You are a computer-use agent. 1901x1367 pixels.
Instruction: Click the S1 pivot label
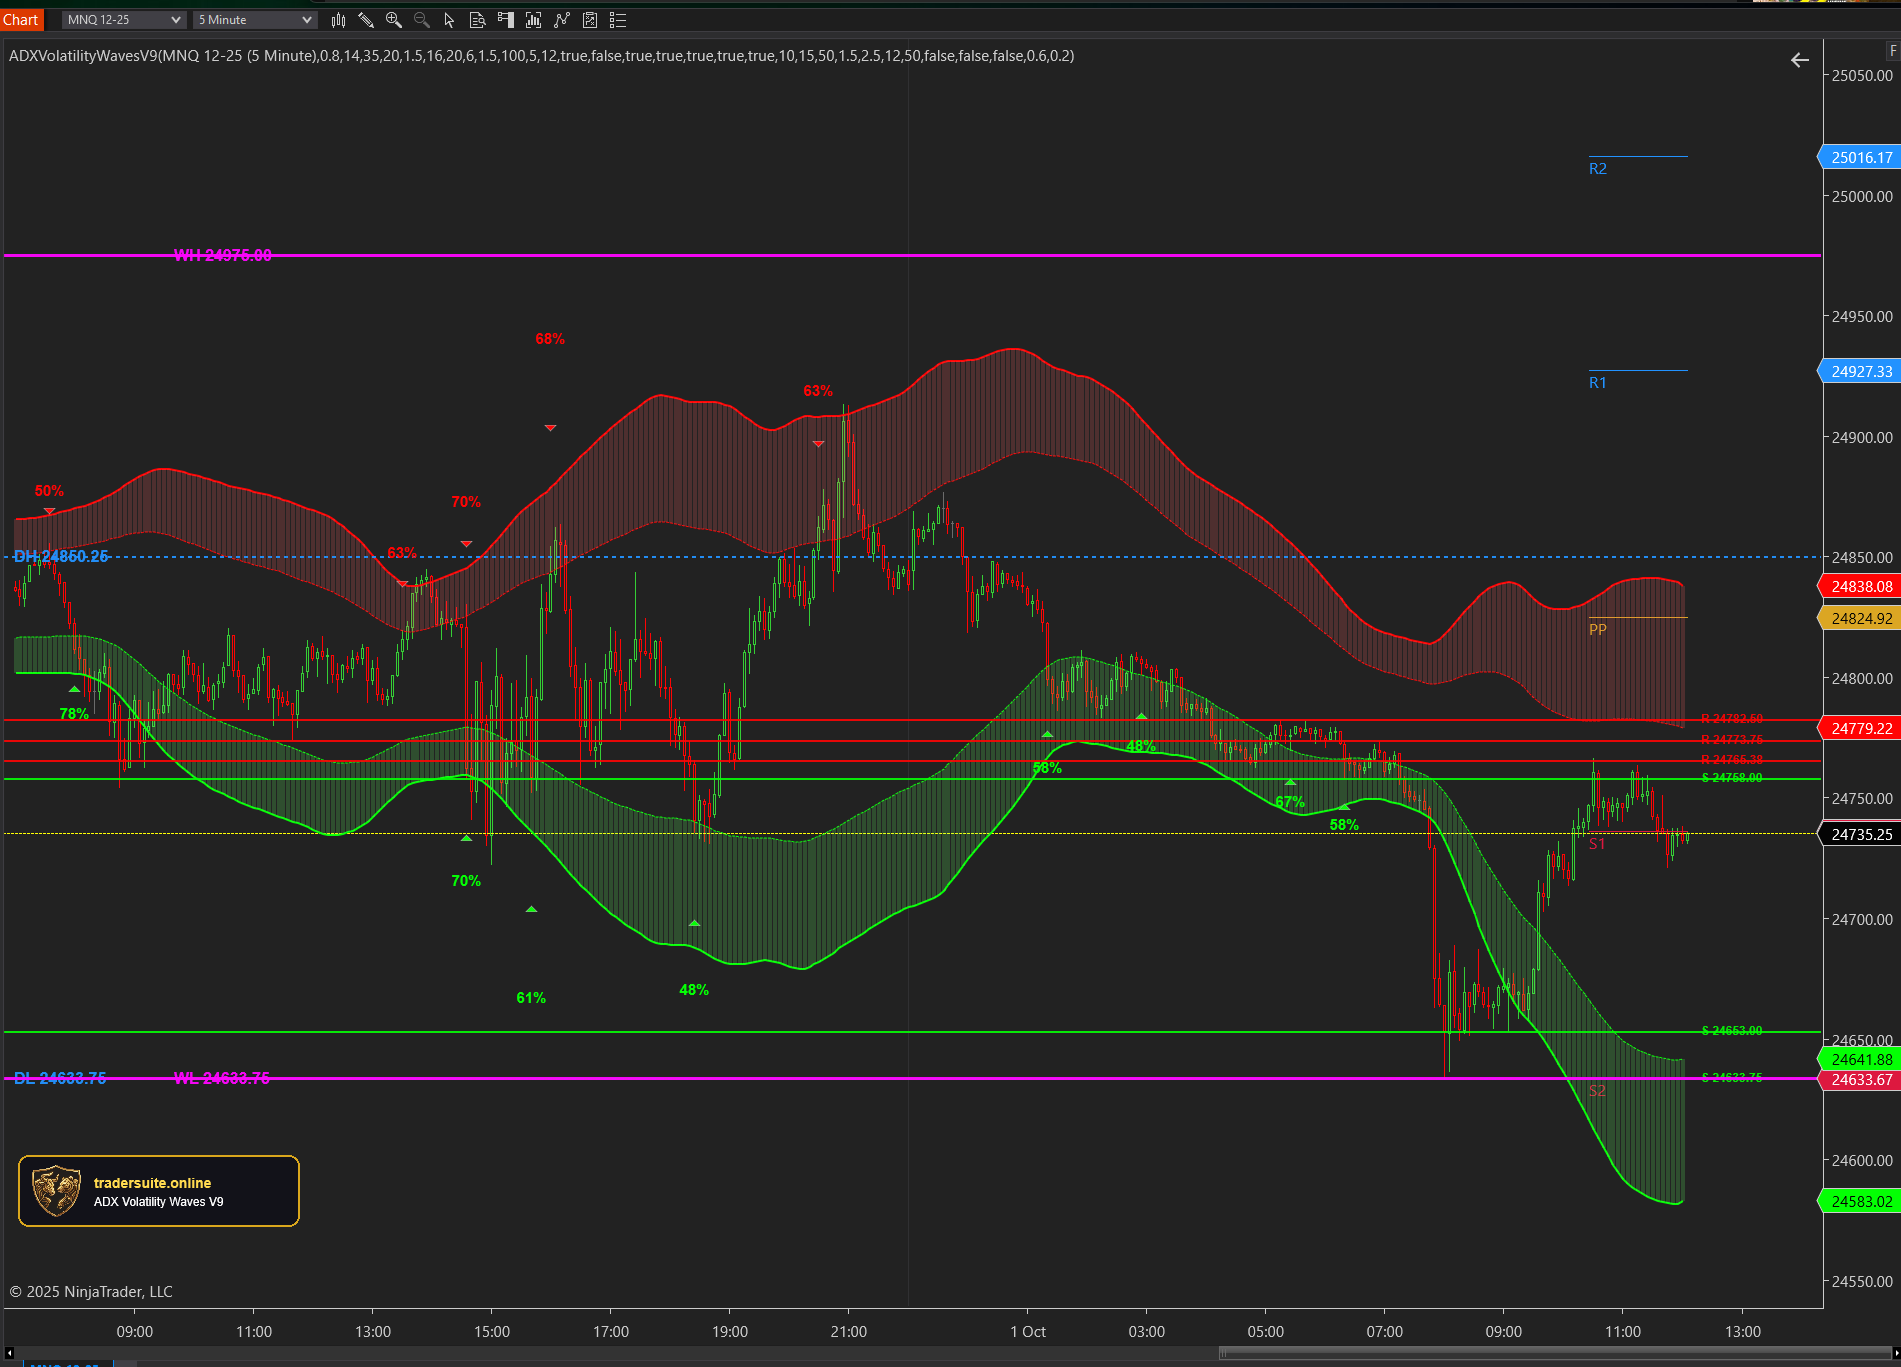pos(1597,844)
